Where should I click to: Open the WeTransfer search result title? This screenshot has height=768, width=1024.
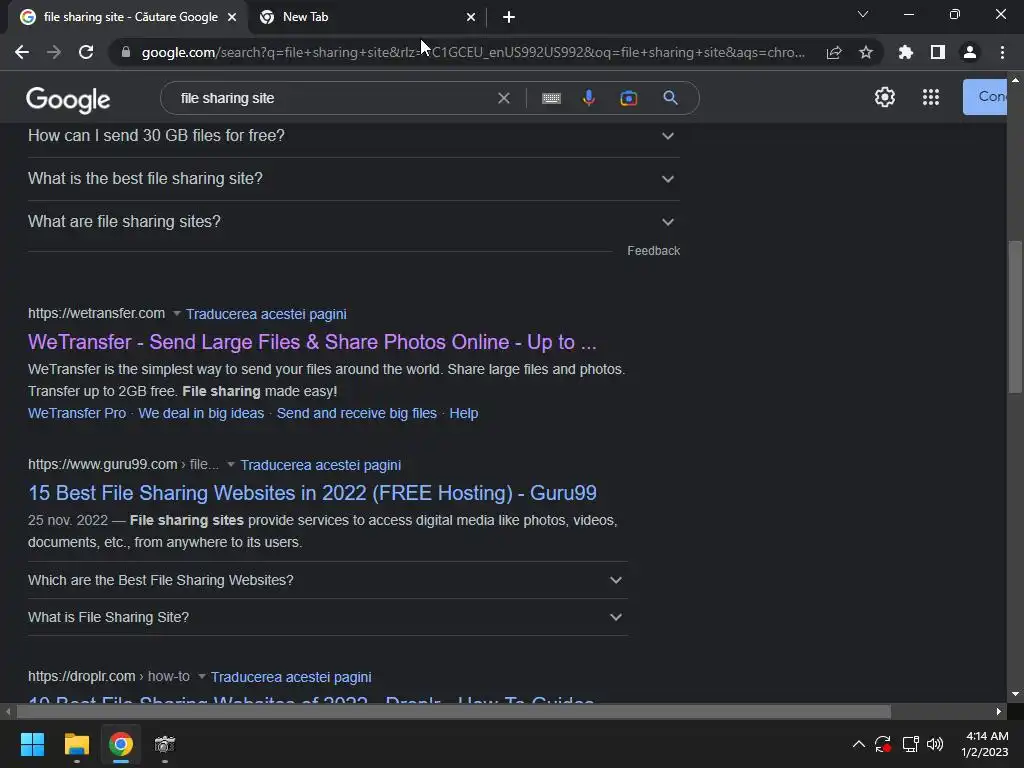312,342
